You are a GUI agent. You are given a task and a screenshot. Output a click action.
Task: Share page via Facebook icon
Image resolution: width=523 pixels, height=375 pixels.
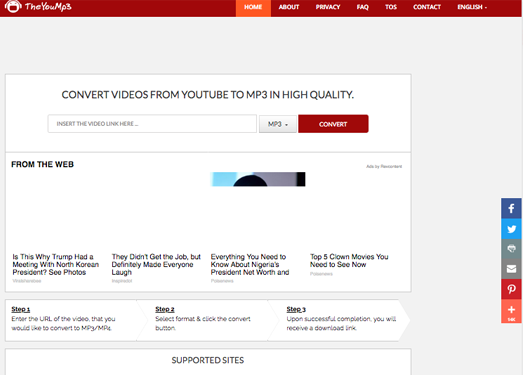pyautogui.click(x=511, y=209)
